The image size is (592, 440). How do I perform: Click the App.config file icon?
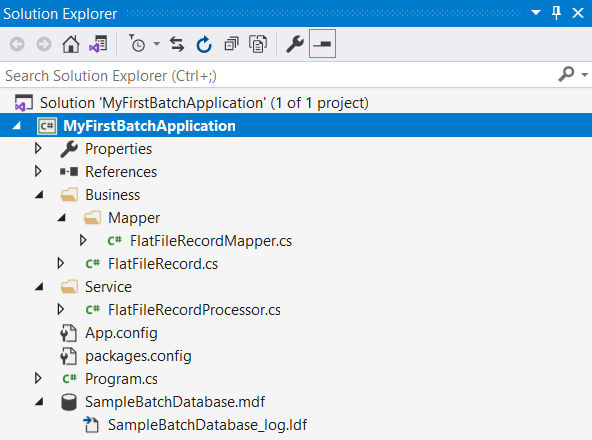pos(68,333)
